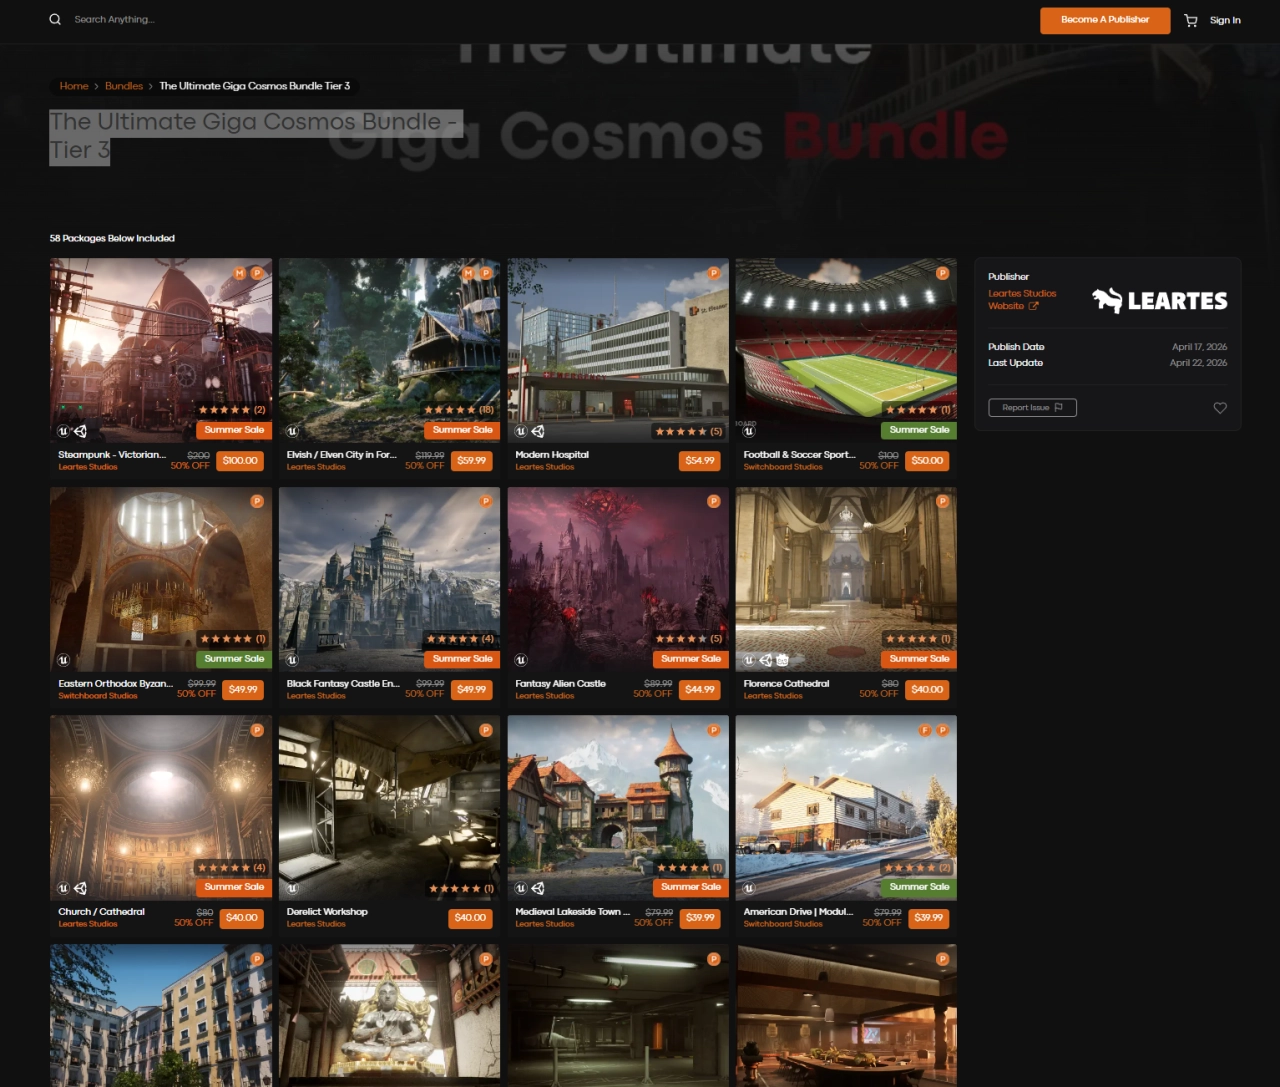Click P badge on Football & Soccer card
1280x1087 pixels.
pos(942,273)
